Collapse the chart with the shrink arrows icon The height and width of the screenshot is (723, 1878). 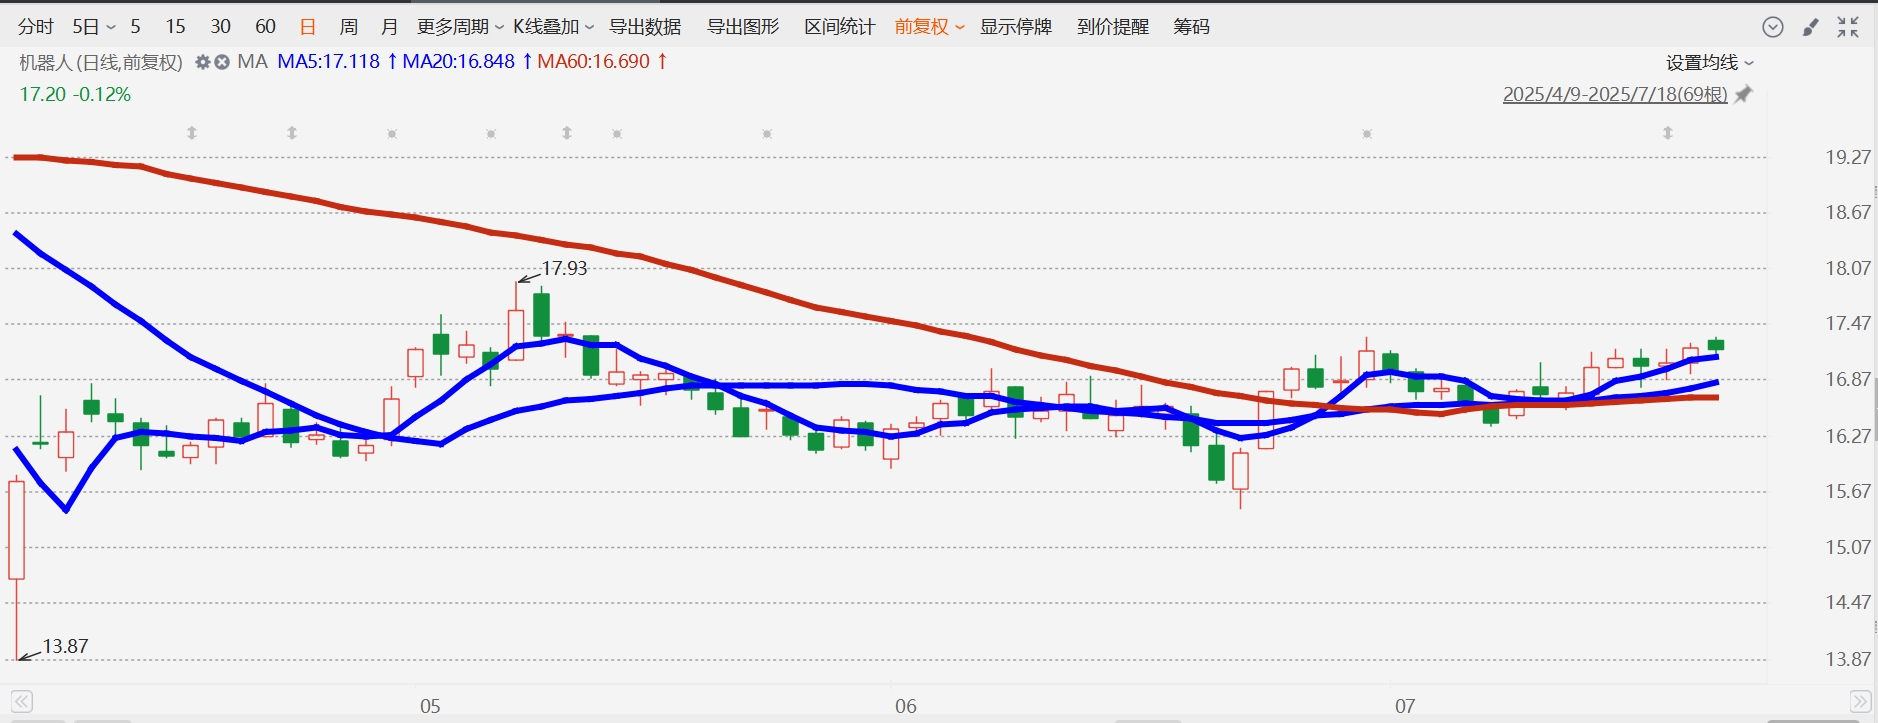point(1848,27)
